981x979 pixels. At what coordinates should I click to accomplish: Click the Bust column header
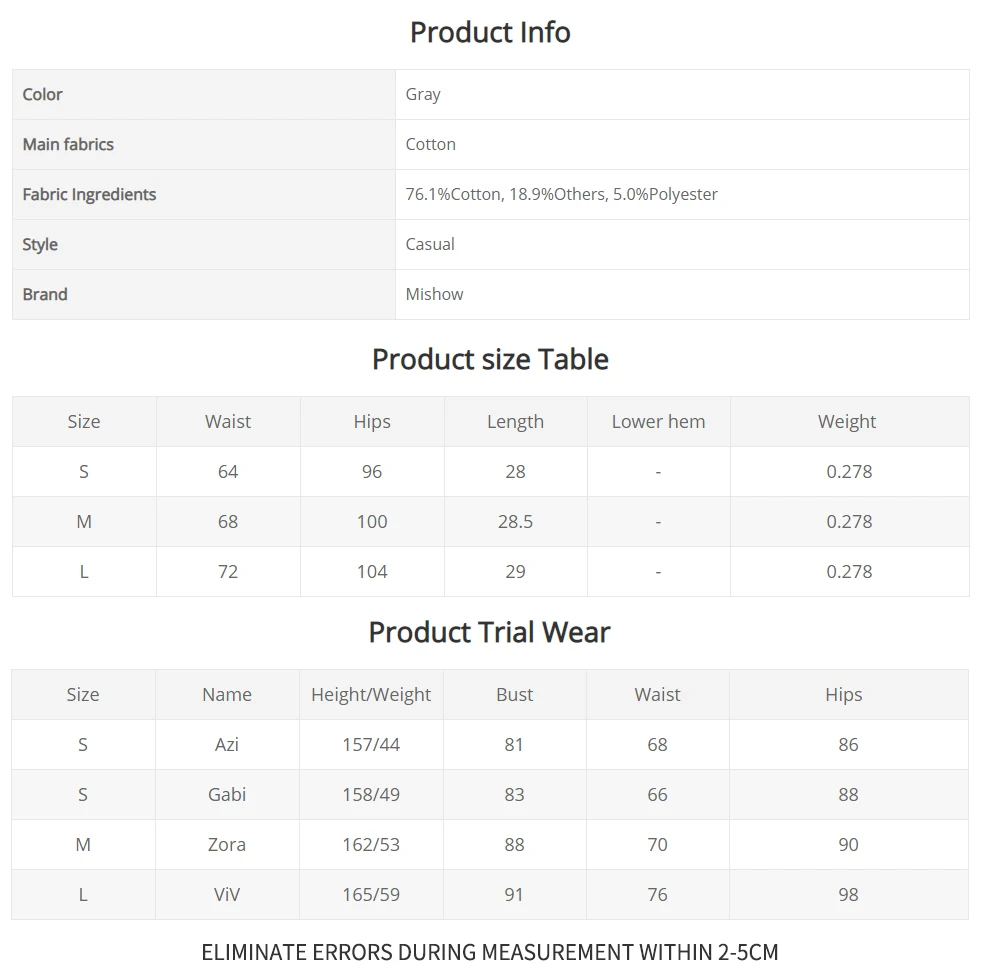[514, 694]
